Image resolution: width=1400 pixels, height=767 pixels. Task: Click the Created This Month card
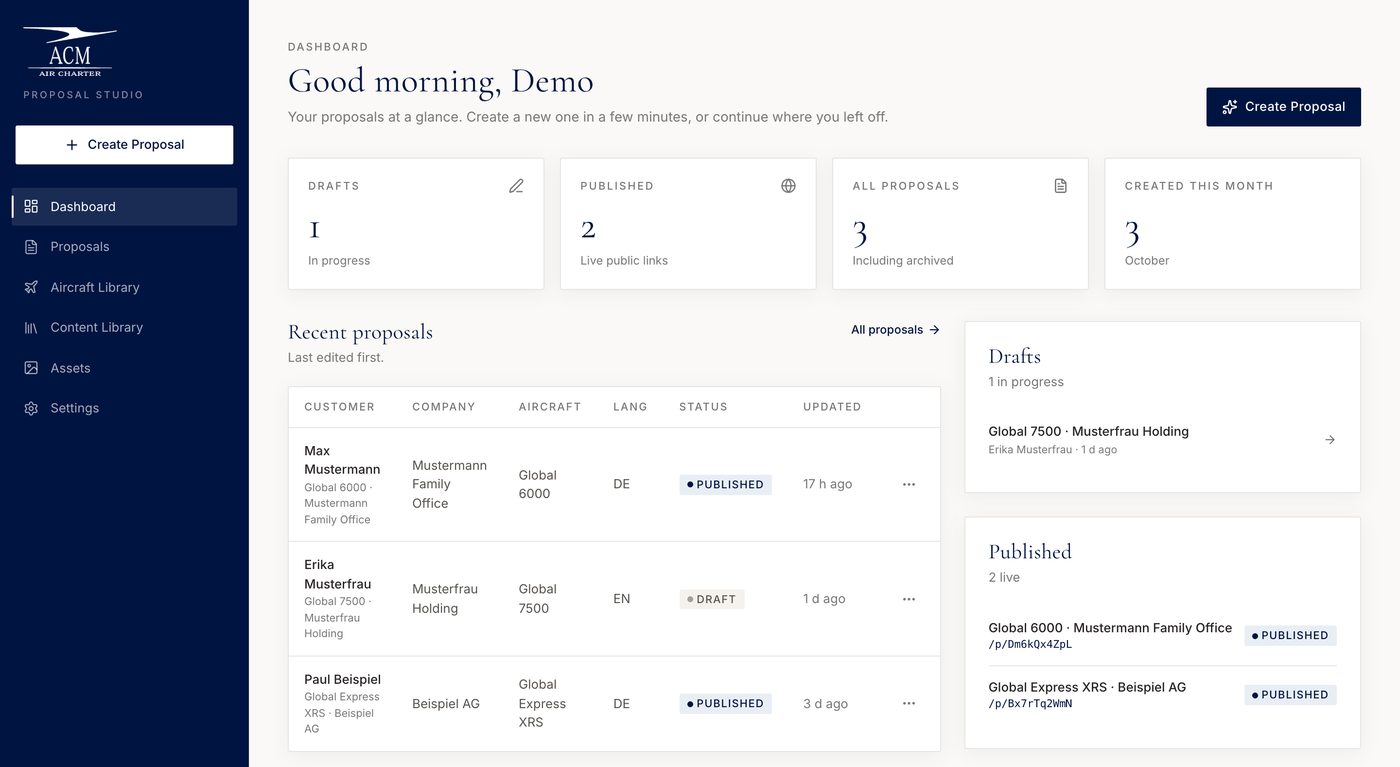click(1232, 224)
